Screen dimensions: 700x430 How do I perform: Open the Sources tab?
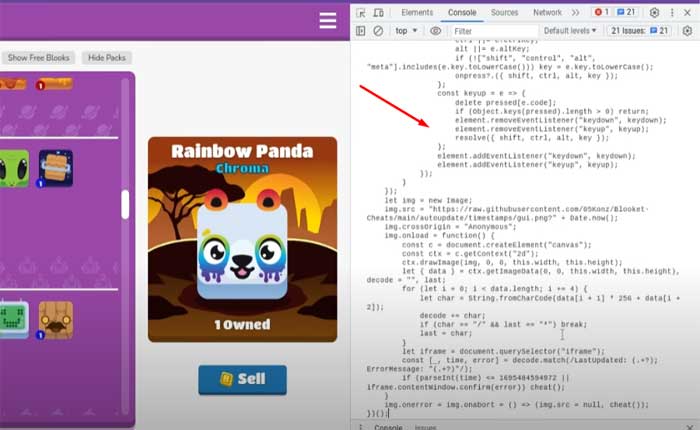[504, 13]
